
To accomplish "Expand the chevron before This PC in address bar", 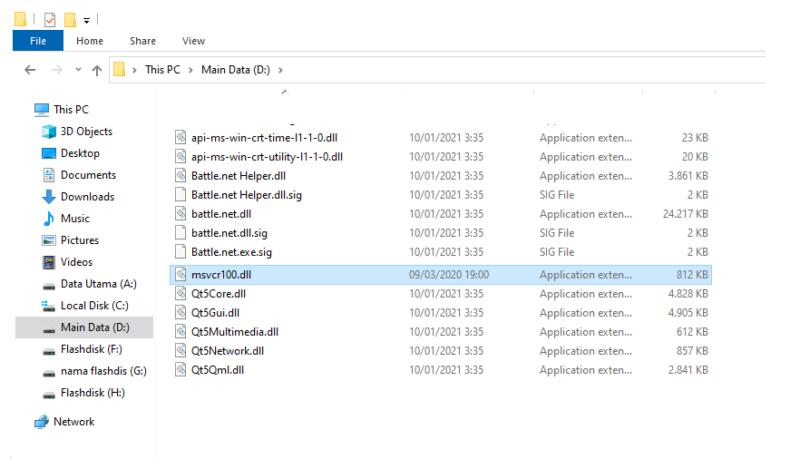I will [135, 70].
